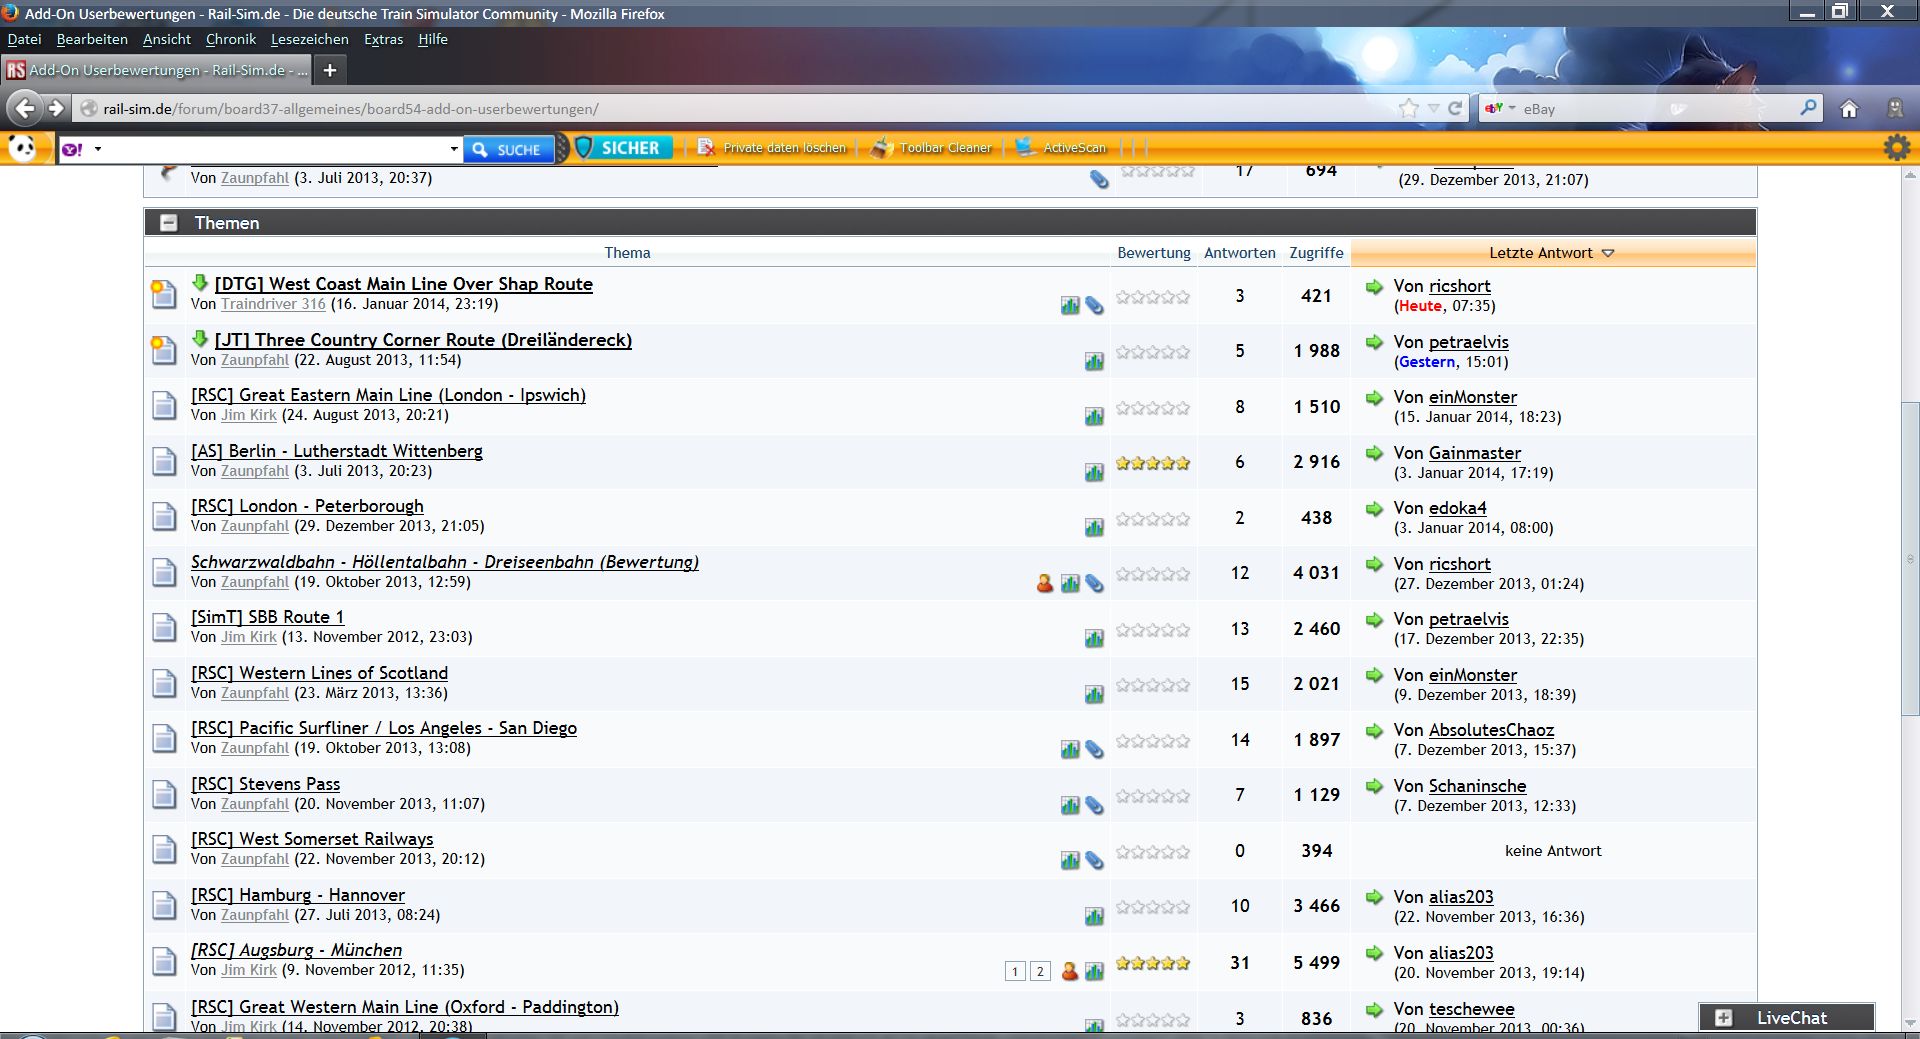Click the ActiveScan toolbar icon
This screenshot has height=1039, width=1920.
(1026, 148)
